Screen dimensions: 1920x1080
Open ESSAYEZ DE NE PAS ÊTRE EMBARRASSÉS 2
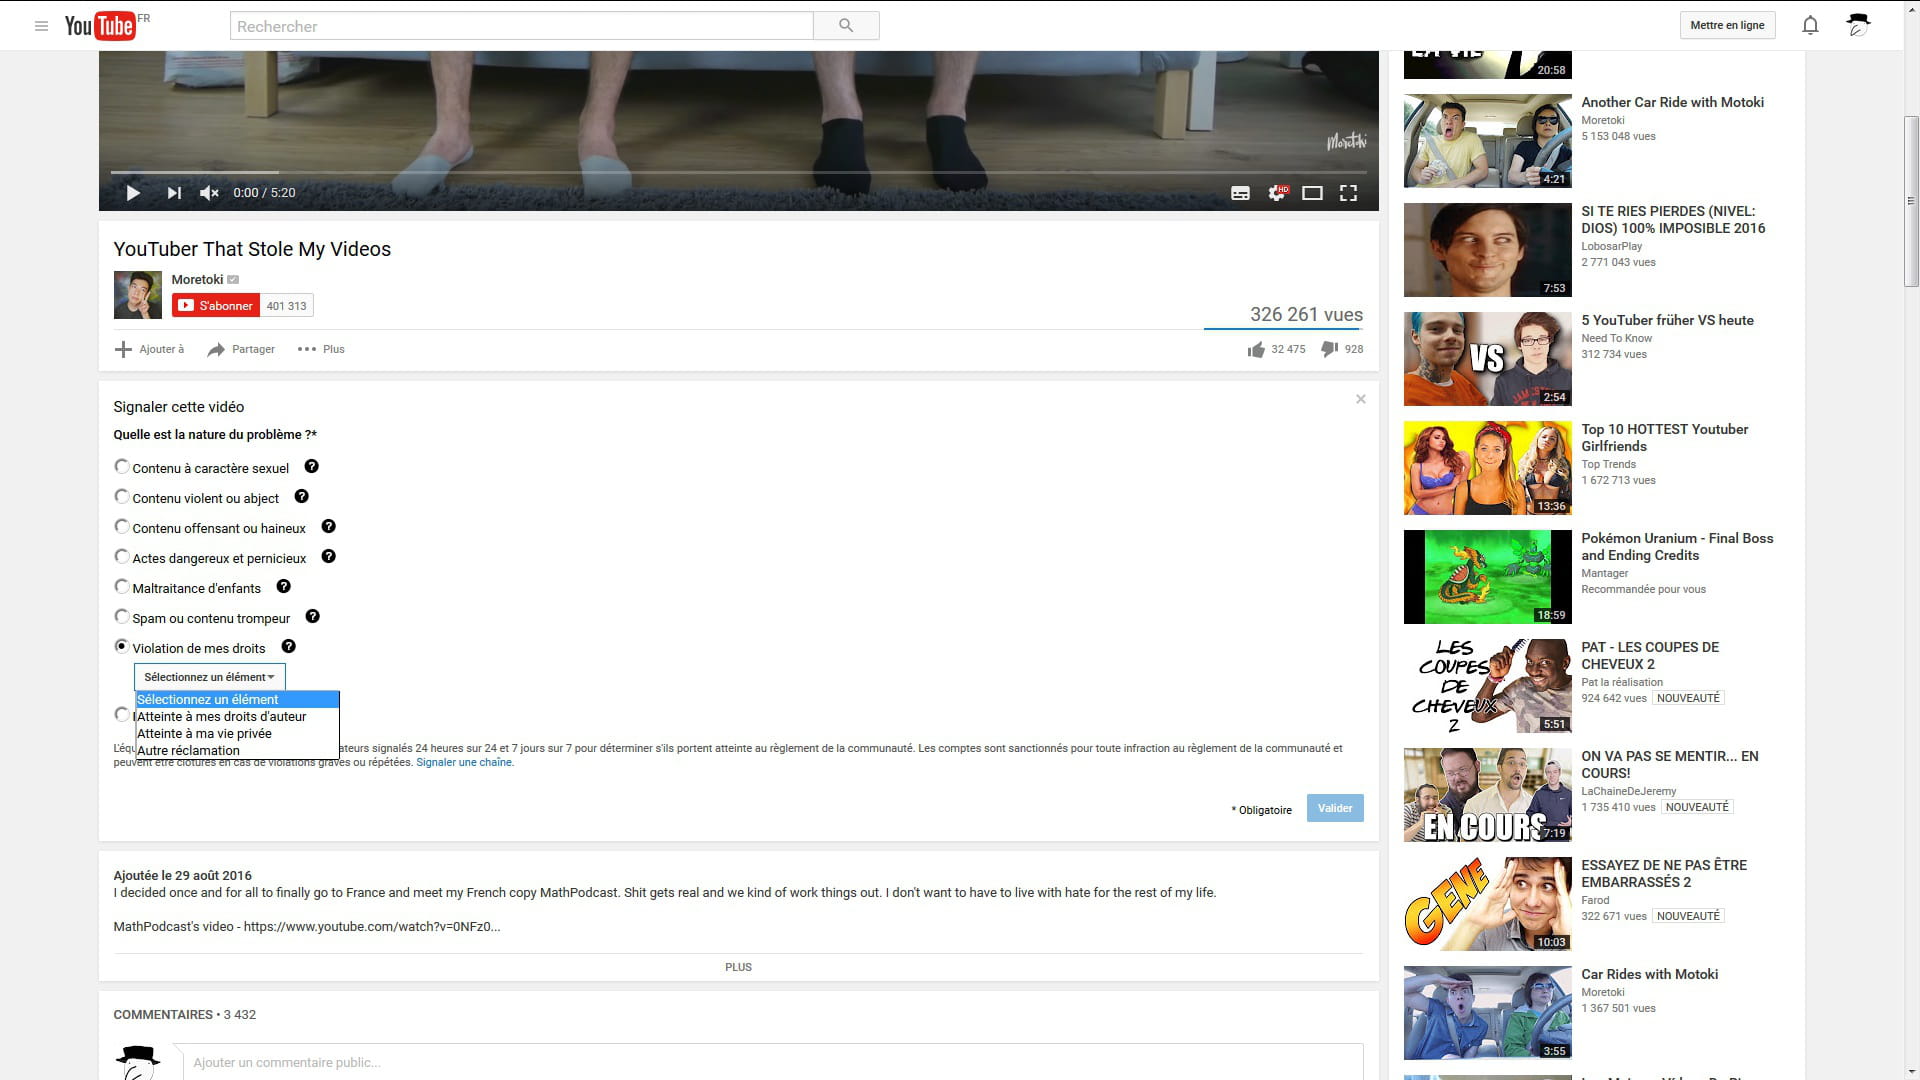[1664, 874]
